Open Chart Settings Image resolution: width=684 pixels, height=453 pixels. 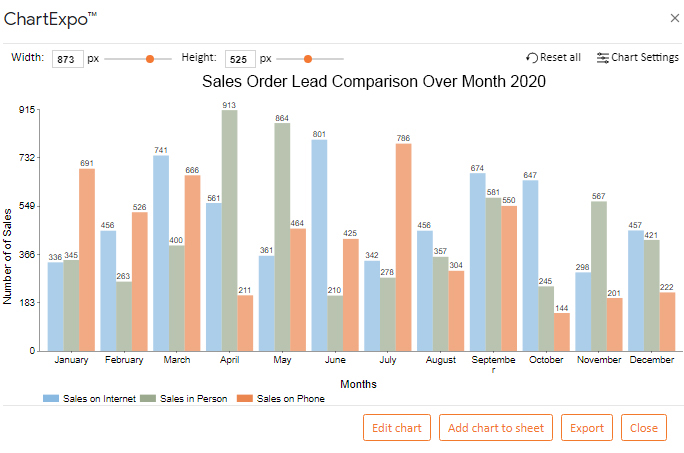click(x=638, y=58)
